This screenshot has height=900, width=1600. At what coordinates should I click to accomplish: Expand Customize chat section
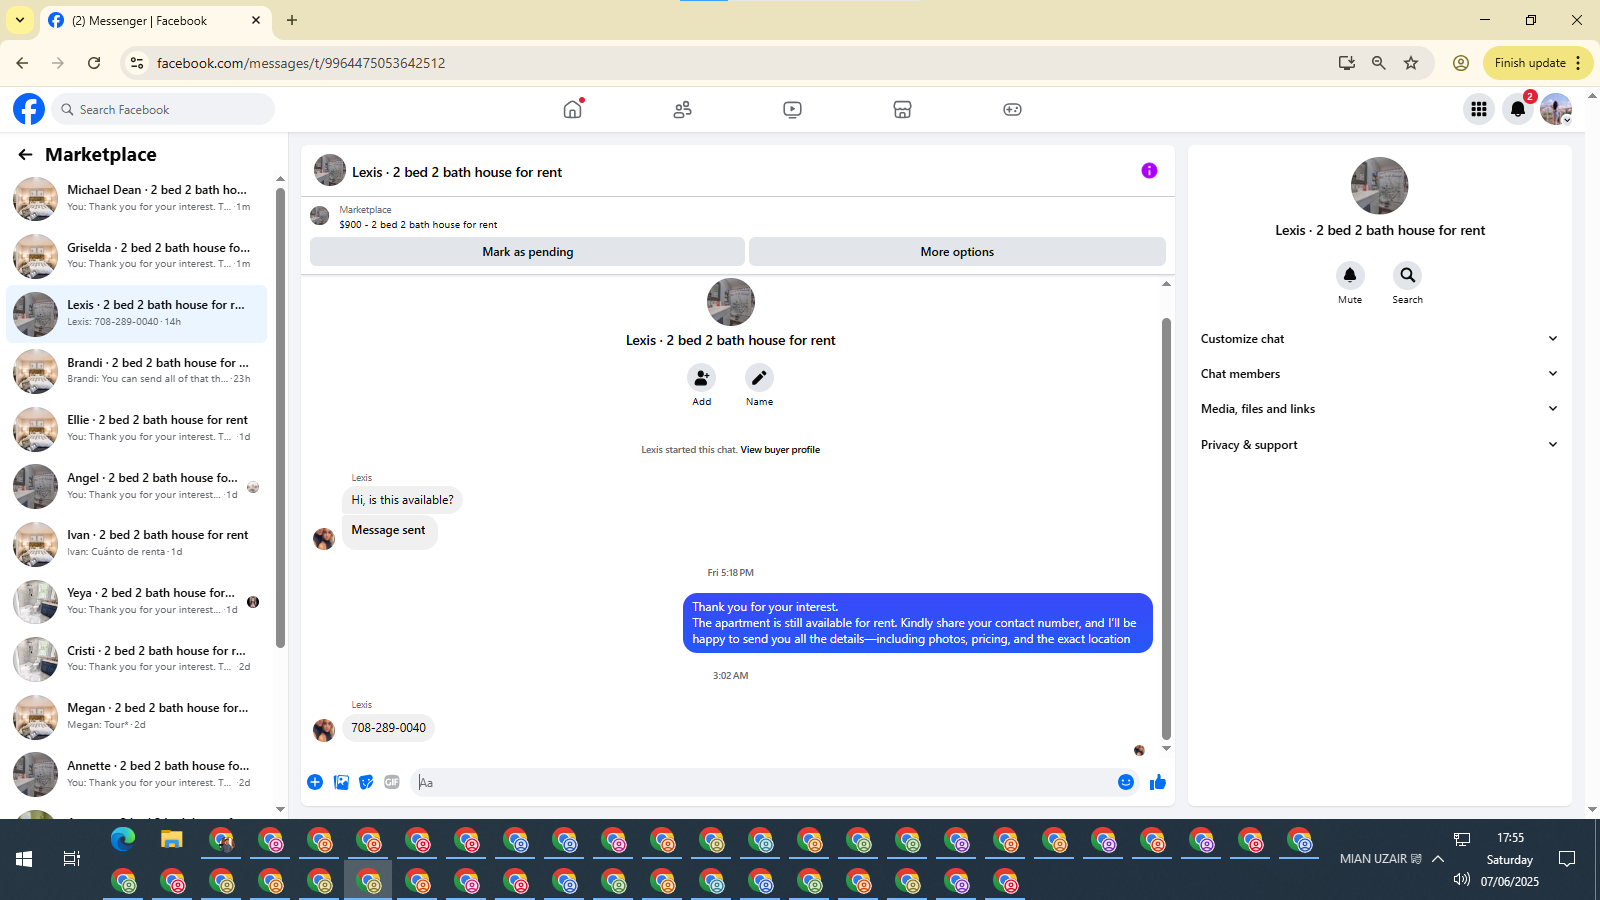click(1379, 339)
